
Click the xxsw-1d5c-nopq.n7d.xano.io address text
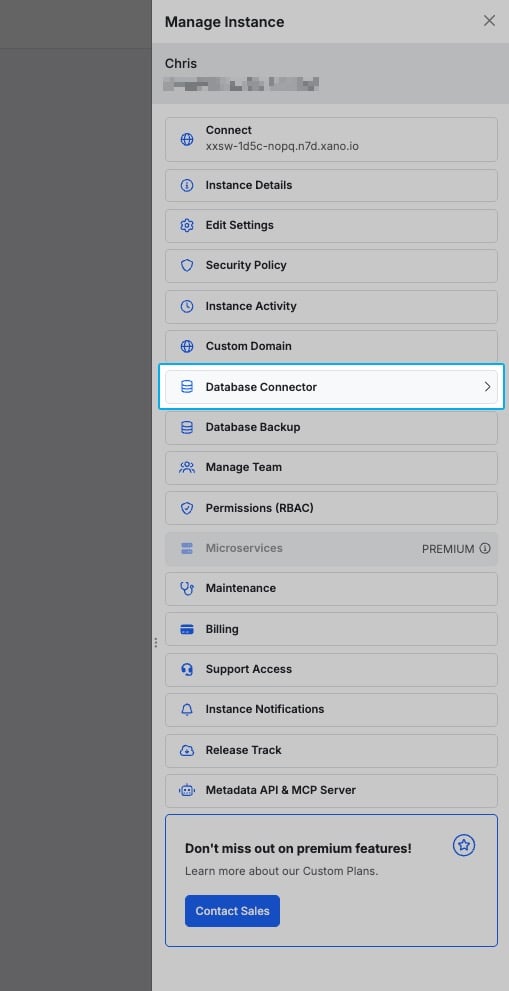[282, 146]
